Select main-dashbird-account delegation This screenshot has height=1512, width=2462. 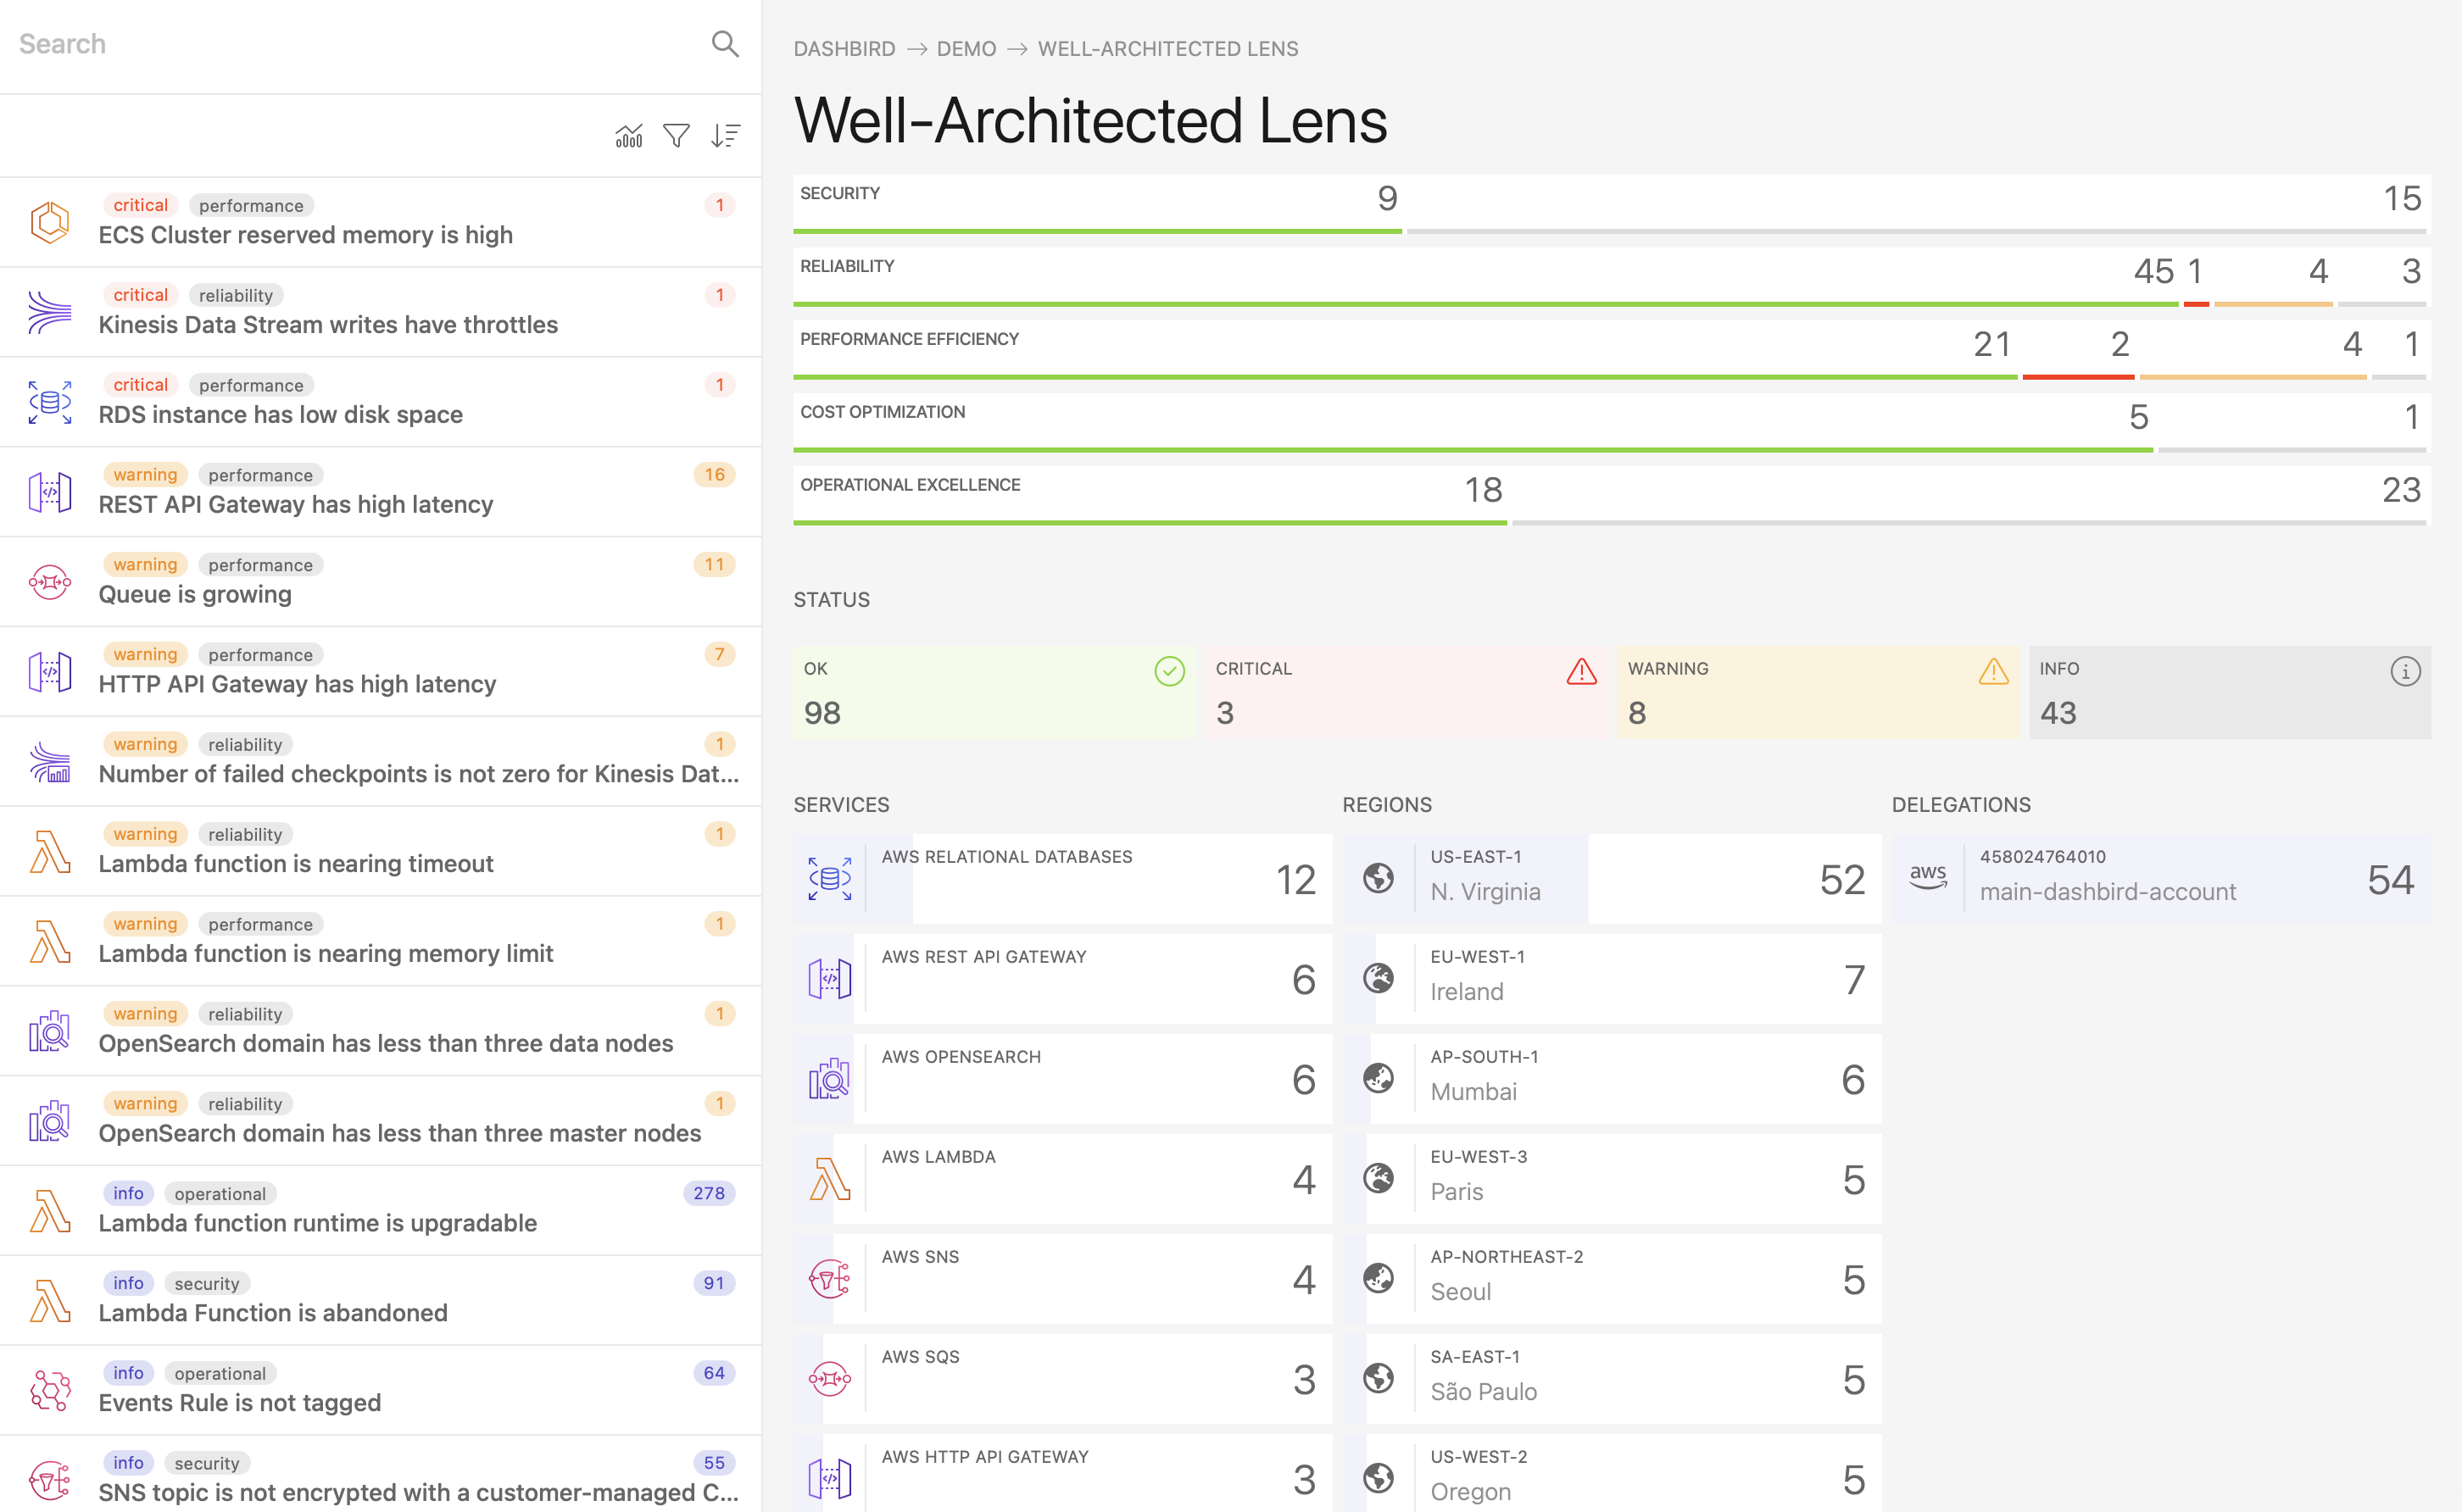point(2161,879)
